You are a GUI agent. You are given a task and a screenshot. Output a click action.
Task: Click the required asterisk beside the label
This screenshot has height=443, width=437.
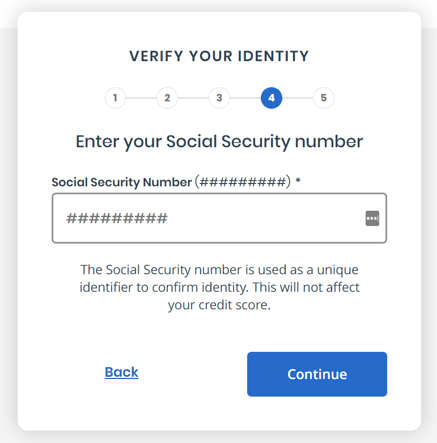[x=298, y=181]
